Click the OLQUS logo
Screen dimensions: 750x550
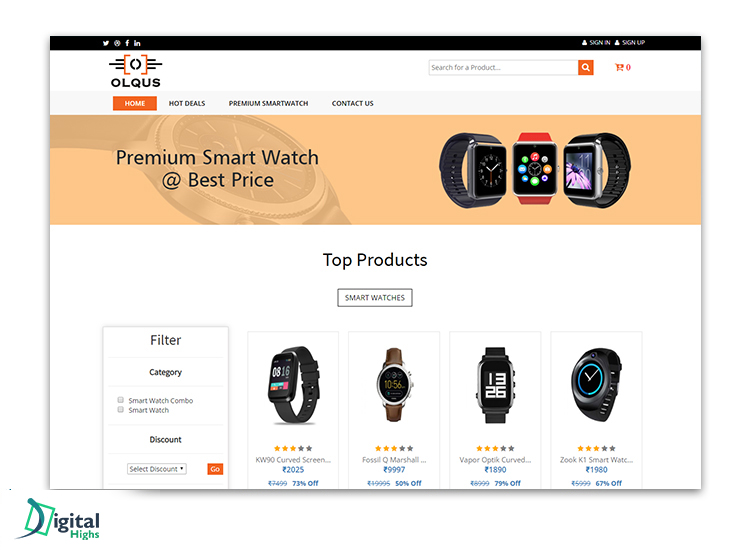click(x=136, y=71)
